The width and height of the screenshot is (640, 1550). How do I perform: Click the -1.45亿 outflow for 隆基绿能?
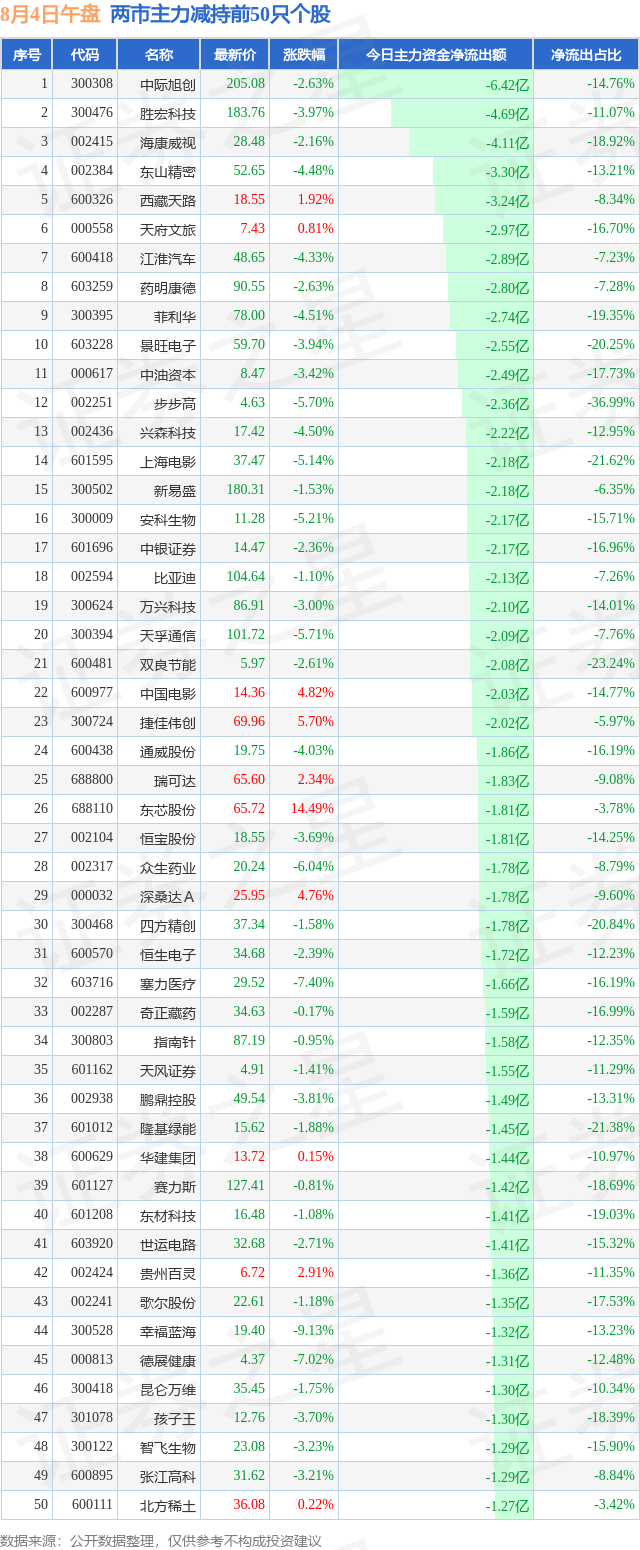(507, 1129)
